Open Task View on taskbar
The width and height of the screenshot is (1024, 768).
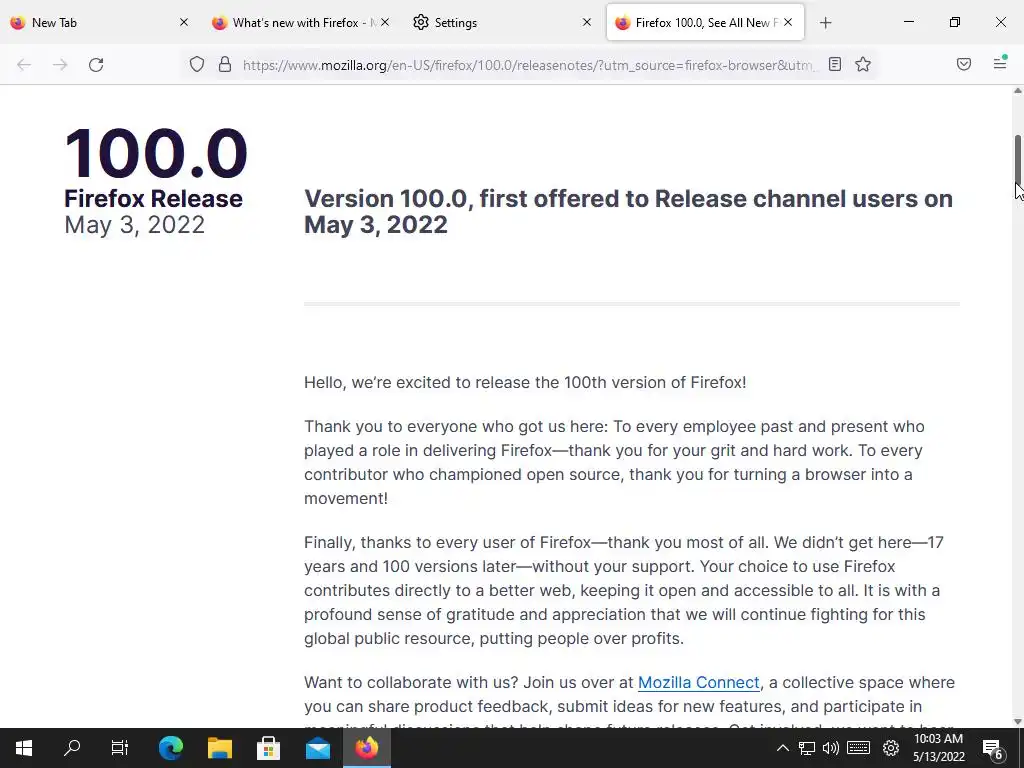(x=120, y=748)
